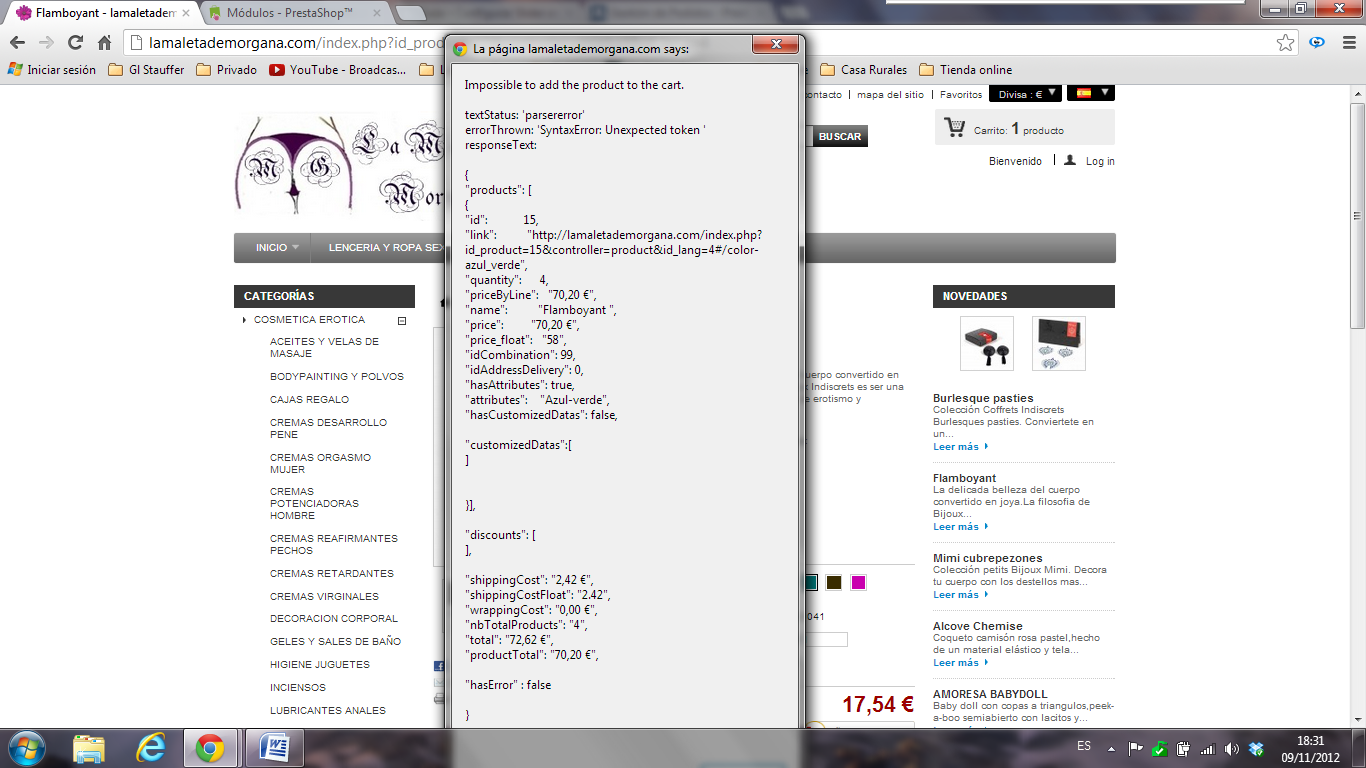This screenshot has height=768, width=1366.
Task: Open the GI Stauffer bookmarks folder
Action: click(146, 70)
